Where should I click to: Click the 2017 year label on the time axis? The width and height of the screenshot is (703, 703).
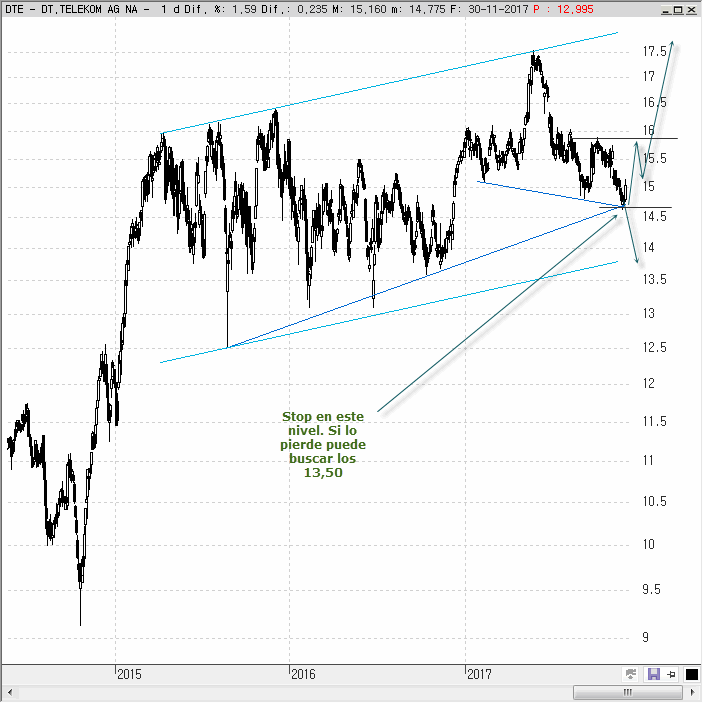coord(479,674)
